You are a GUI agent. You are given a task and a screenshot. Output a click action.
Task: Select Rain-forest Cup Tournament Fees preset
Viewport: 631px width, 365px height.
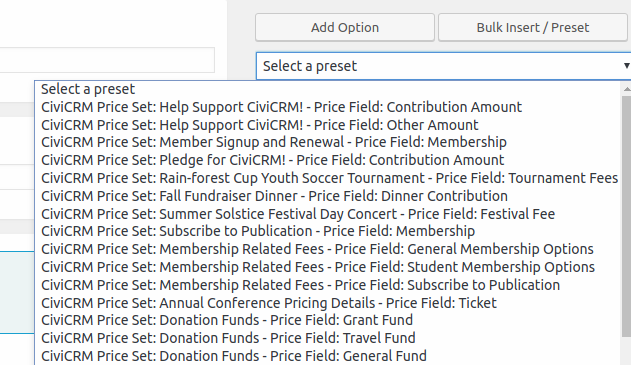pyautogui.click(x=328, y=178)
